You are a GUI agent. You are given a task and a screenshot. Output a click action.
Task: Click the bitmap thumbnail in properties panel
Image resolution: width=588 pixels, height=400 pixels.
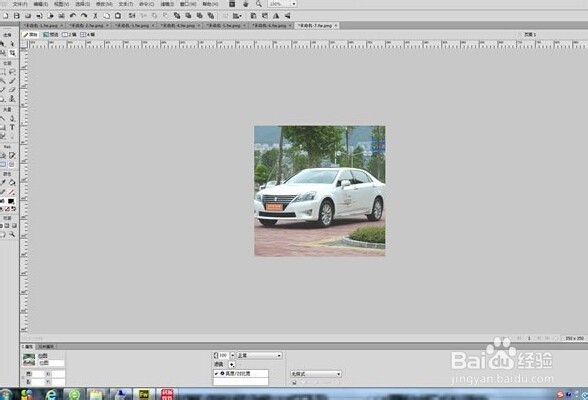point(29,360)
